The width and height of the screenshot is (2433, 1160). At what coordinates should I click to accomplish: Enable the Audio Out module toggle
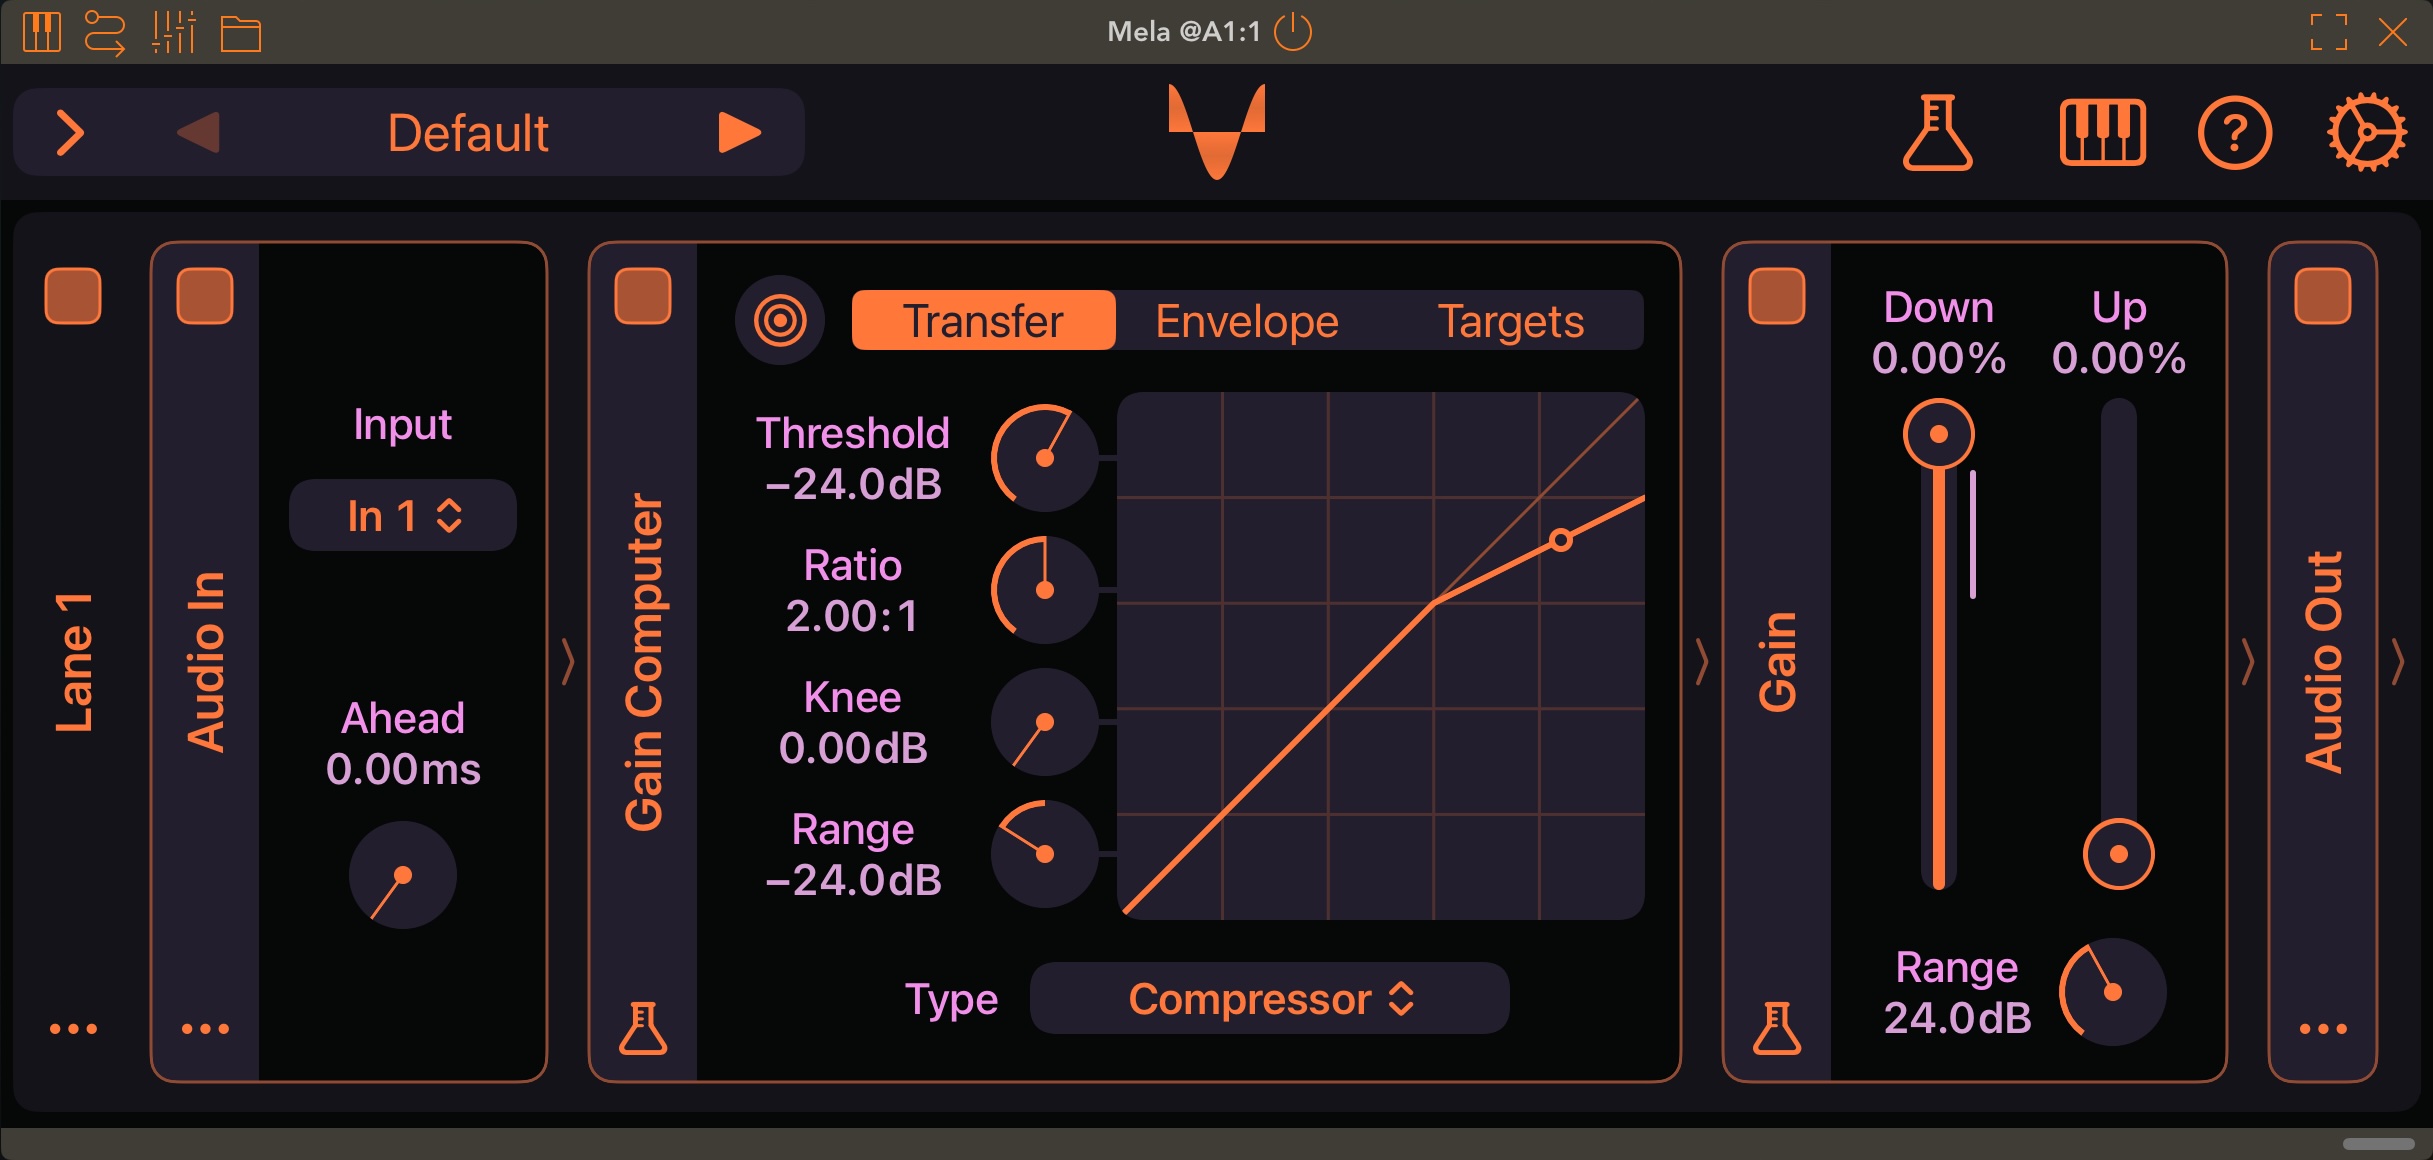(2322, 295)
